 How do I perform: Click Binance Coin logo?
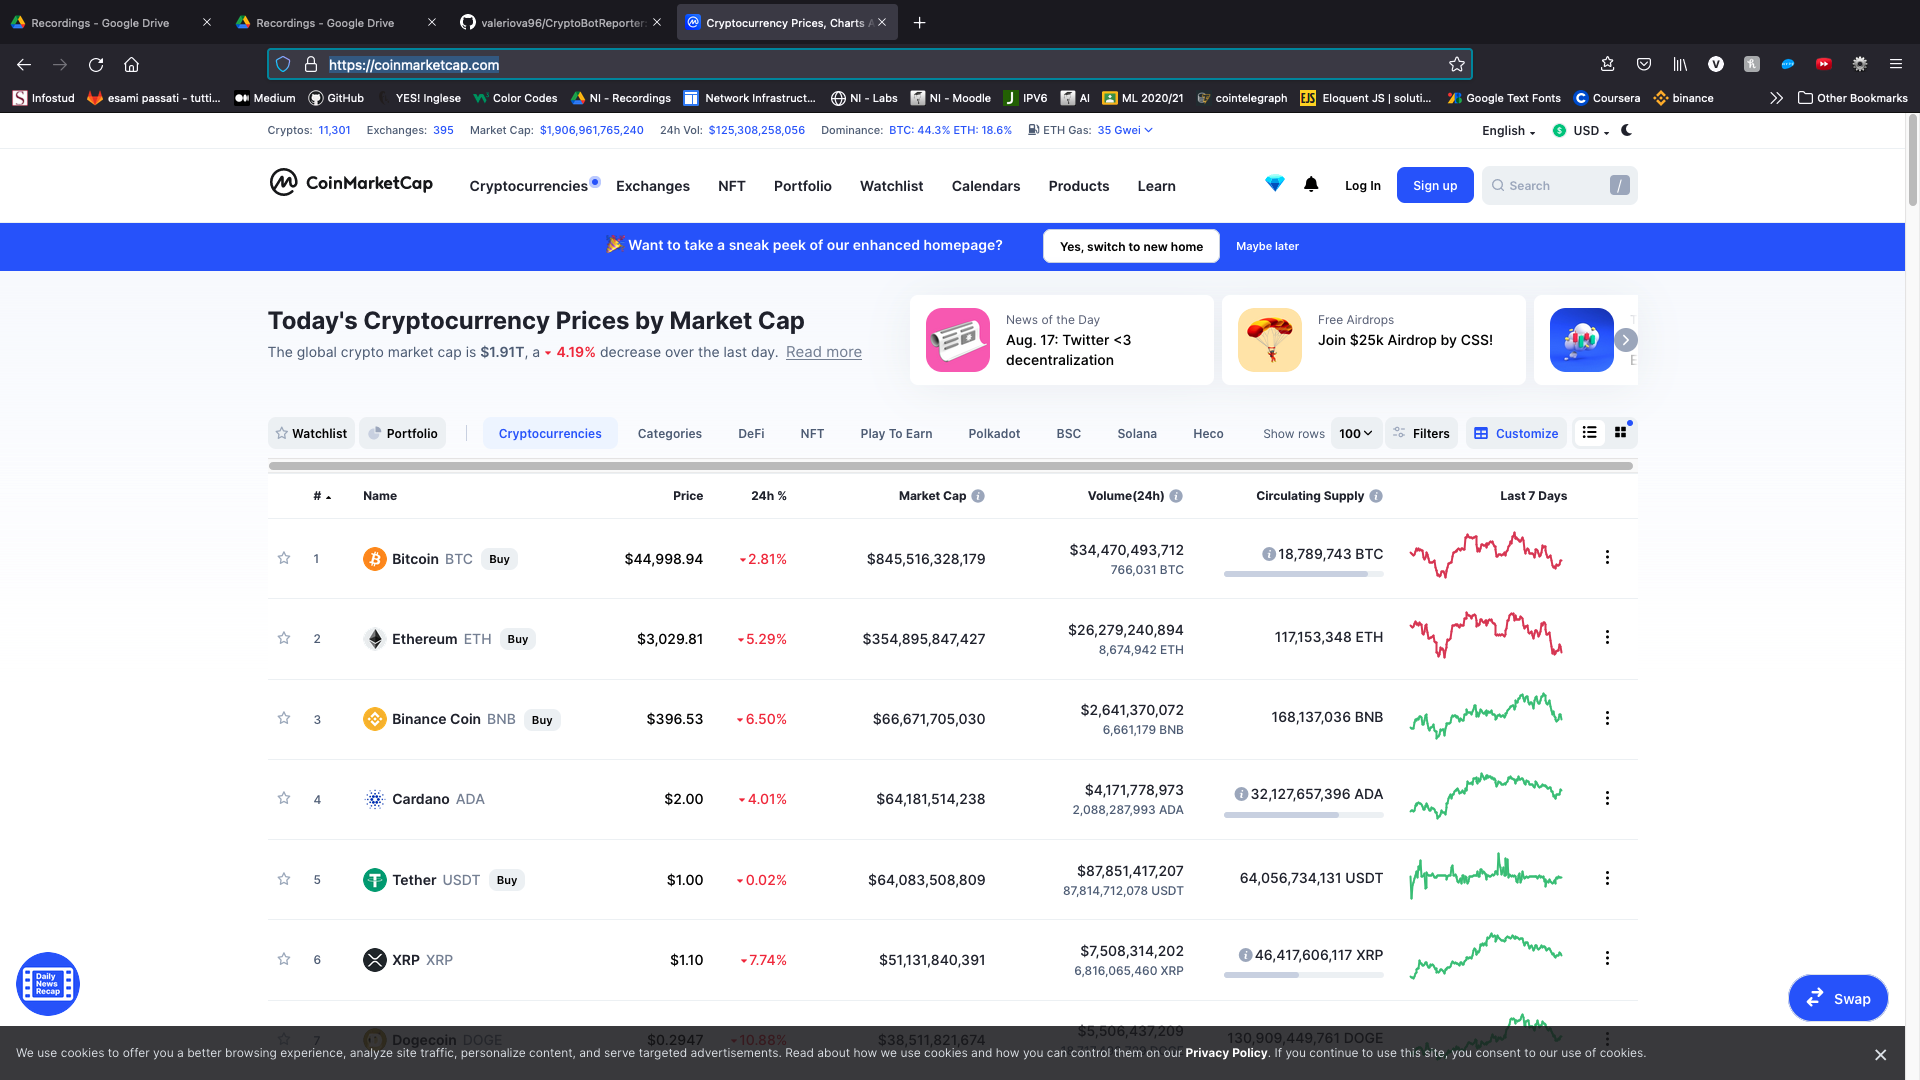pos(374,719)
